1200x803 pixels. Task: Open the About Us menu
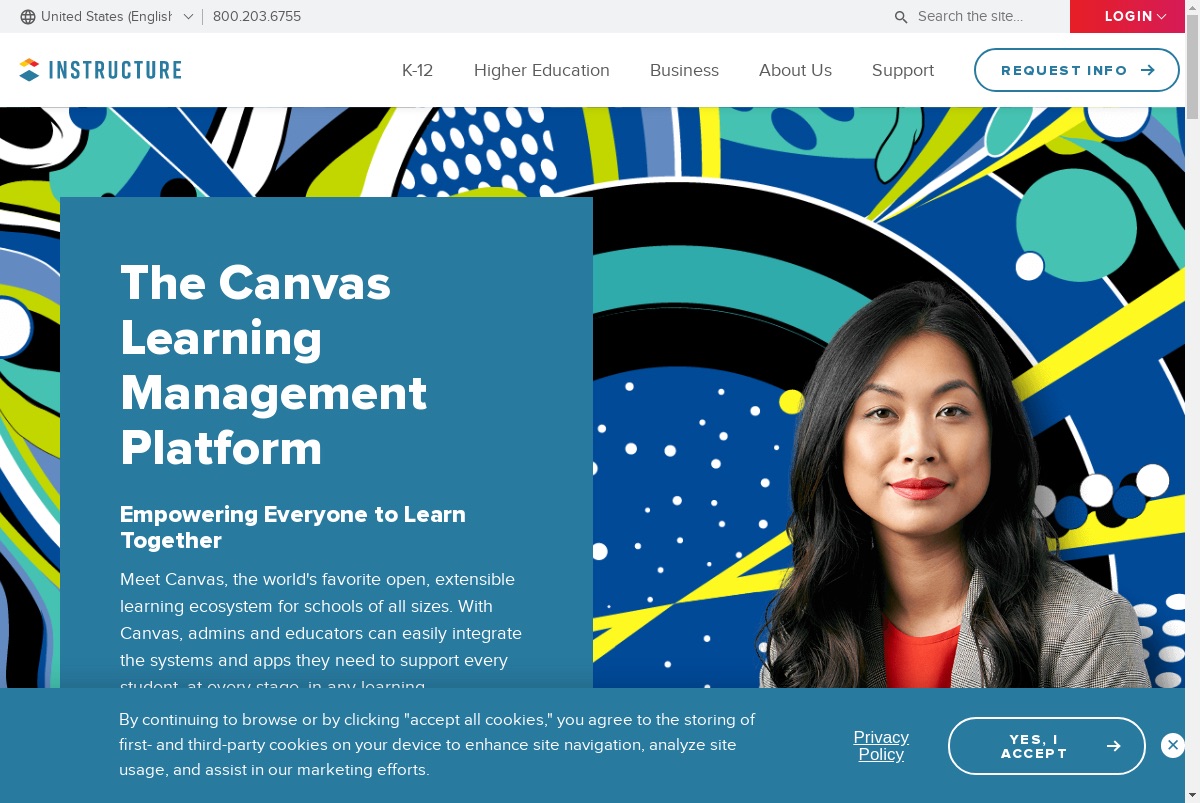click(x=795, y=70)
